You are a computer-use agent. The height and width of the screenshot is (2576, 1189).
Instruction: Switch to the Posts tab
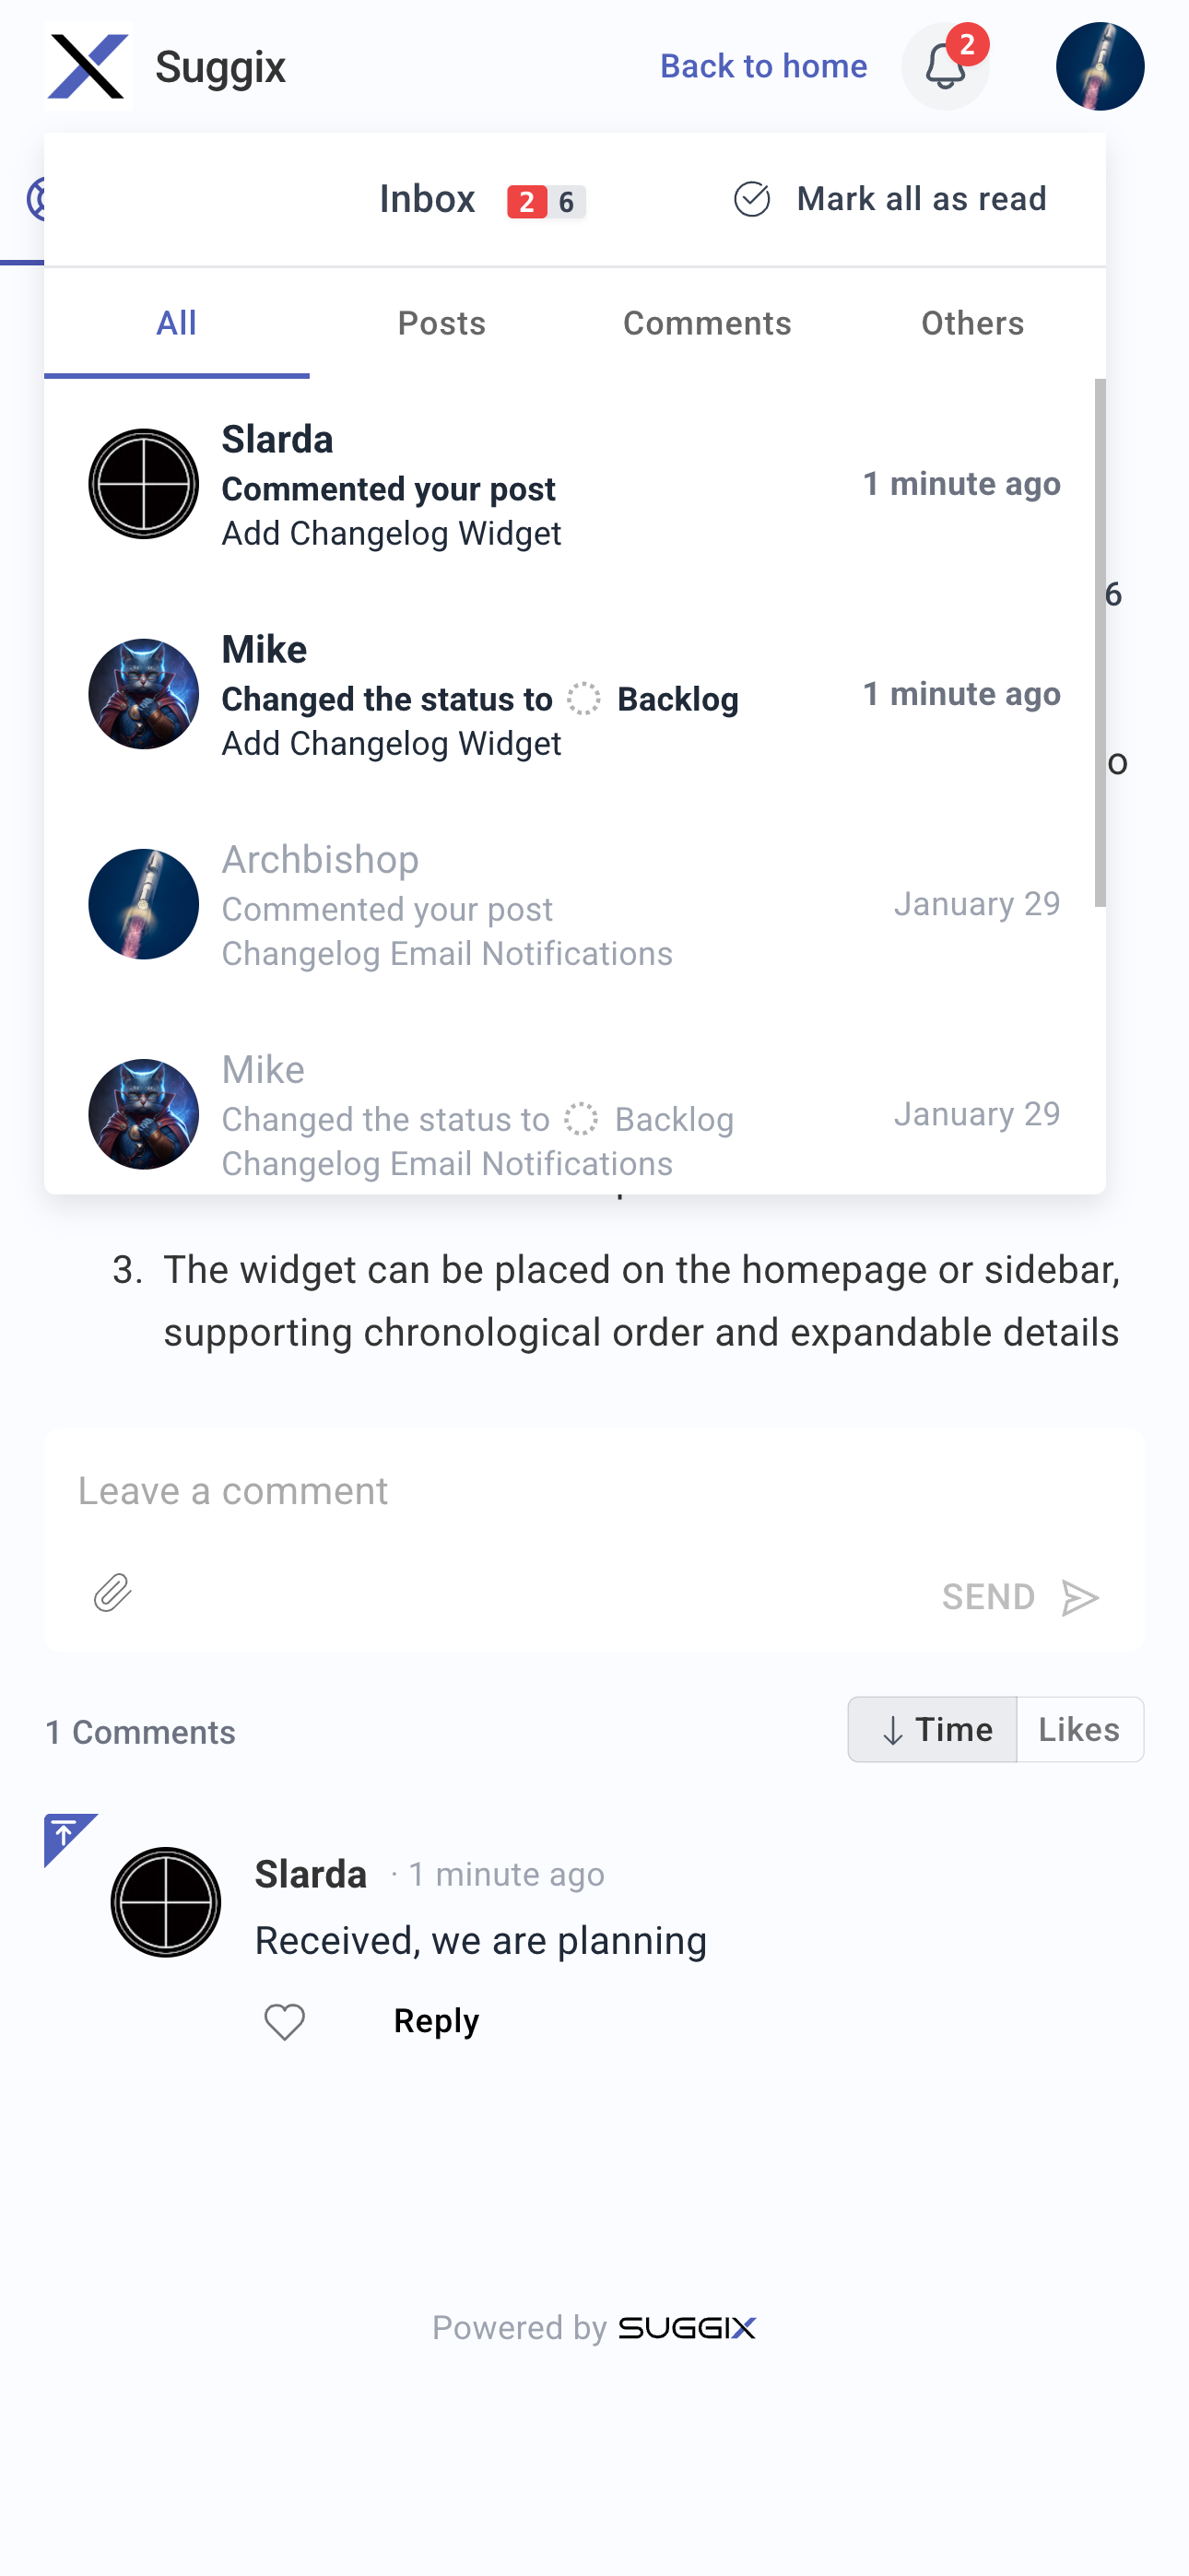pyautogui.click(x=441, y=323)
